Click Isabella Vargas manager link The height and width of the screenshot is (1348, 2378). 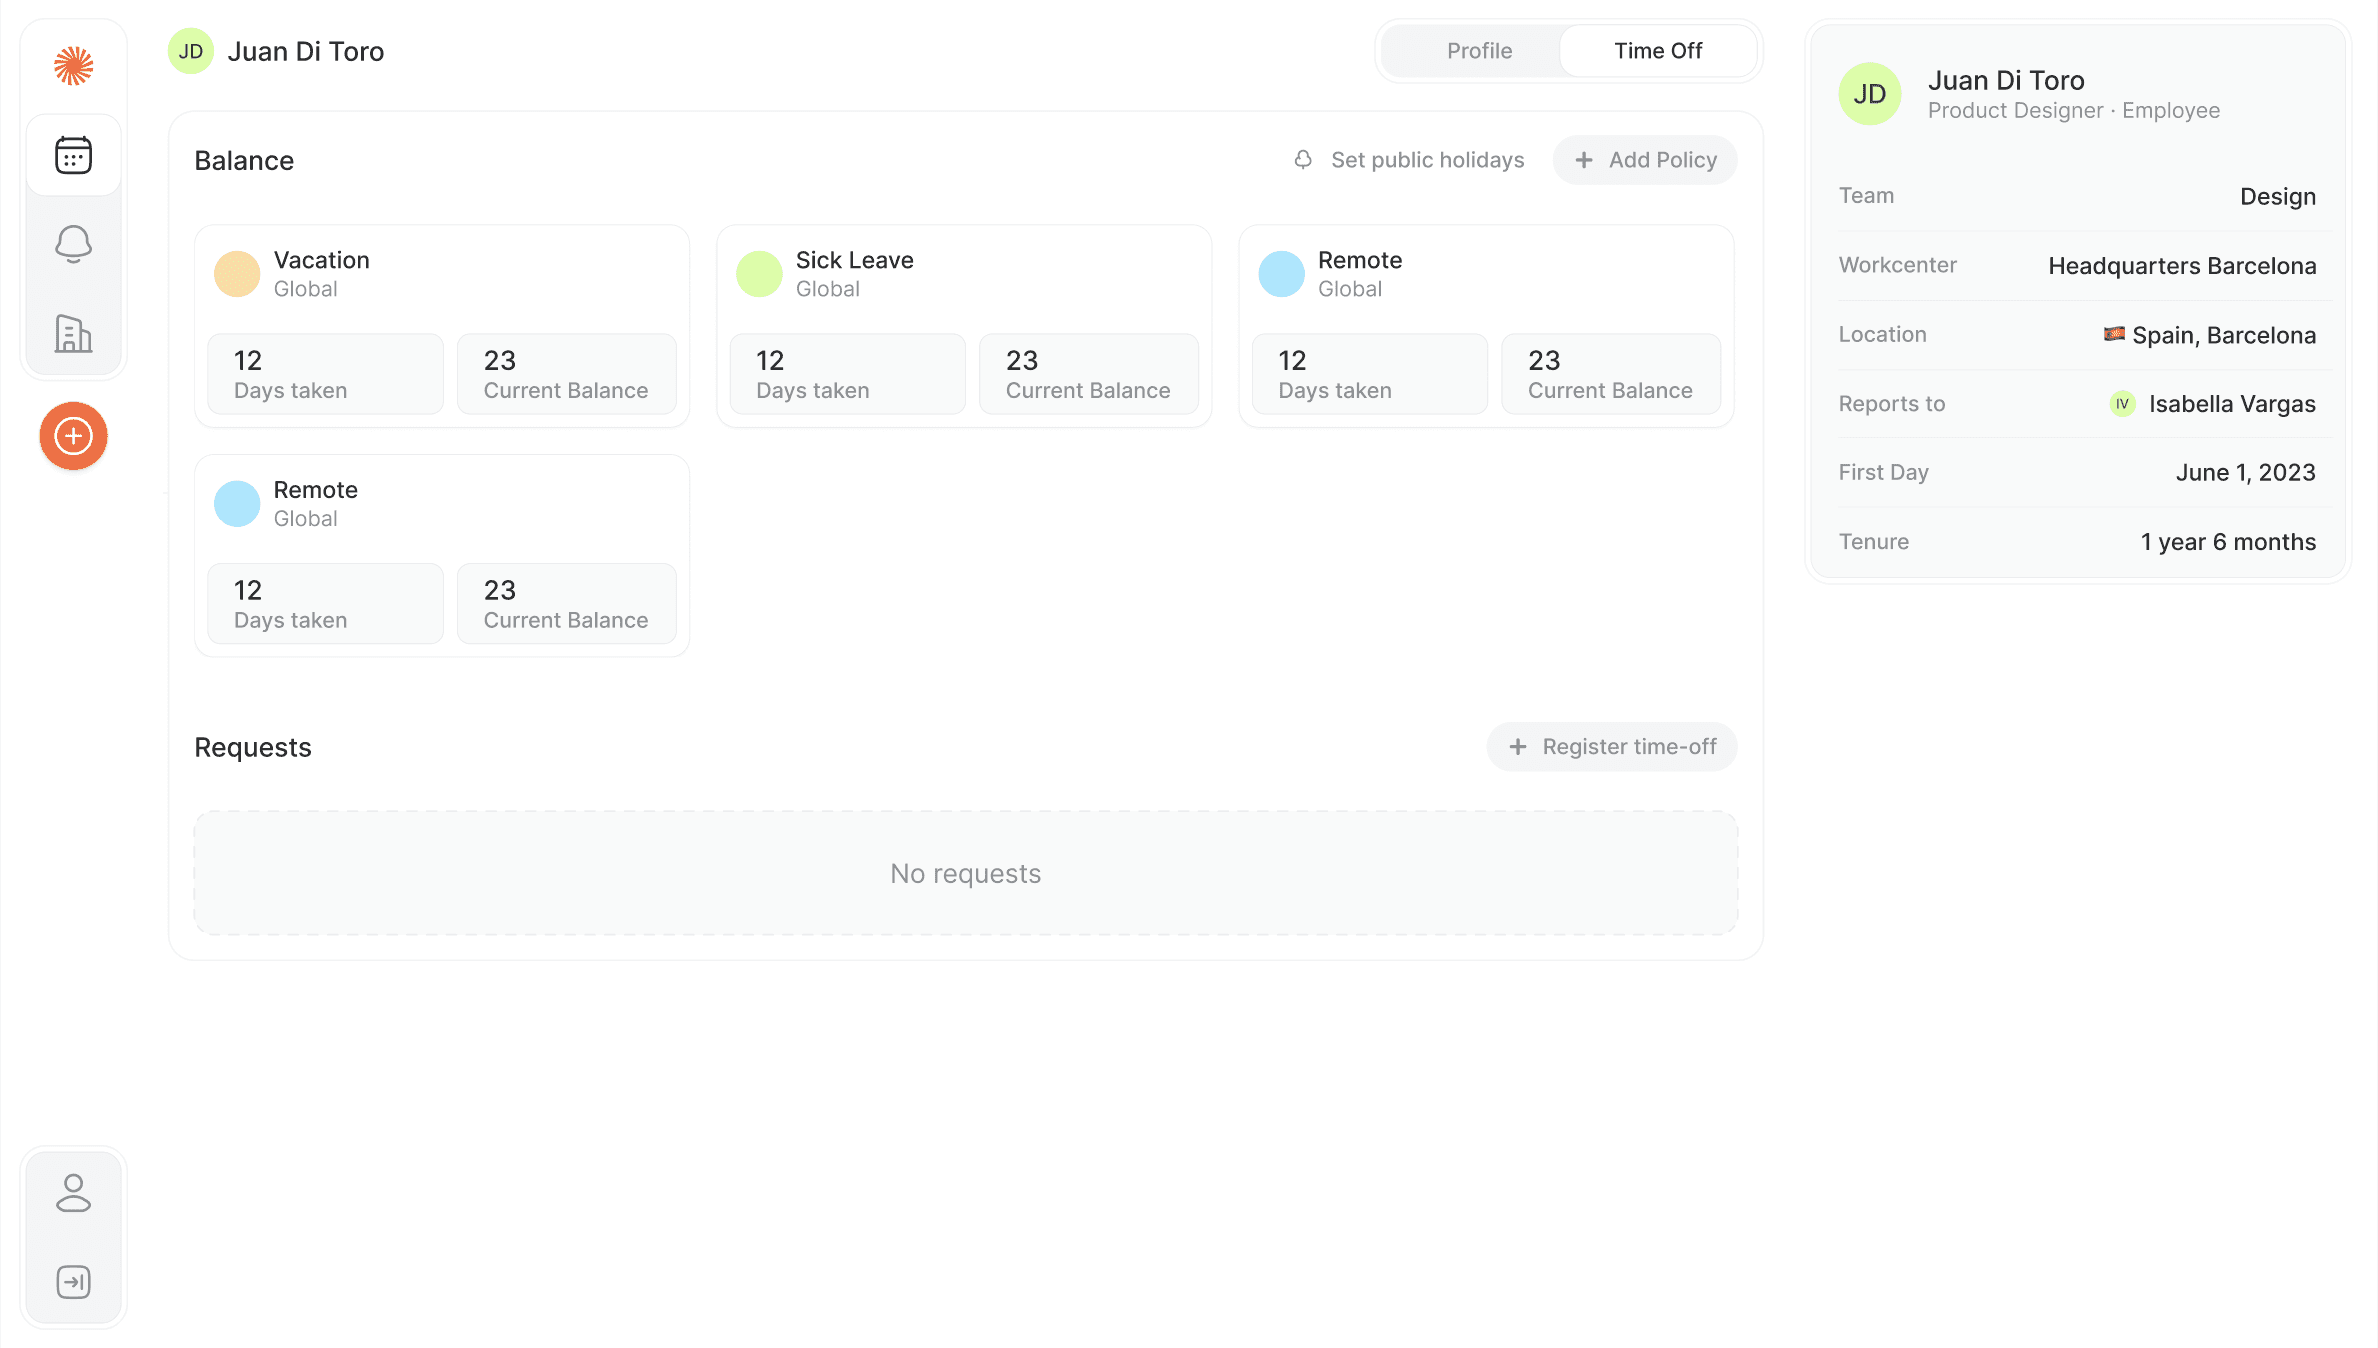[2231, 404]
